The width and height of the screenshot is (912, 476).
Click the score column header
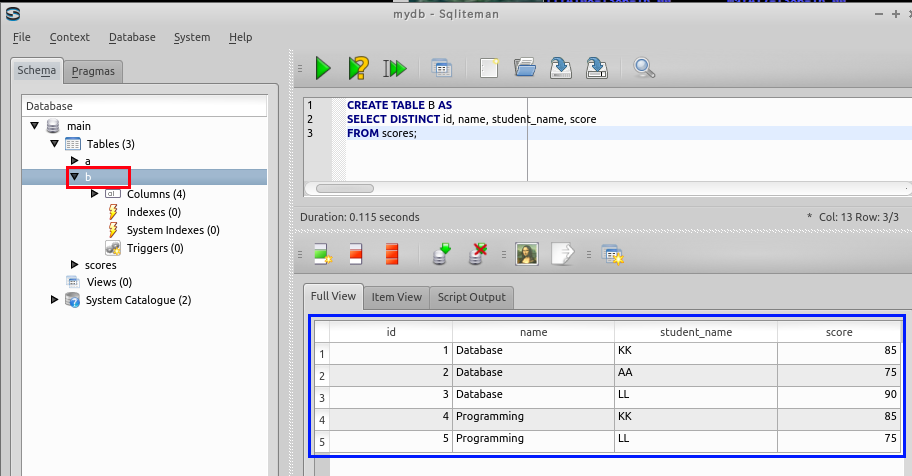coord(839,332)
